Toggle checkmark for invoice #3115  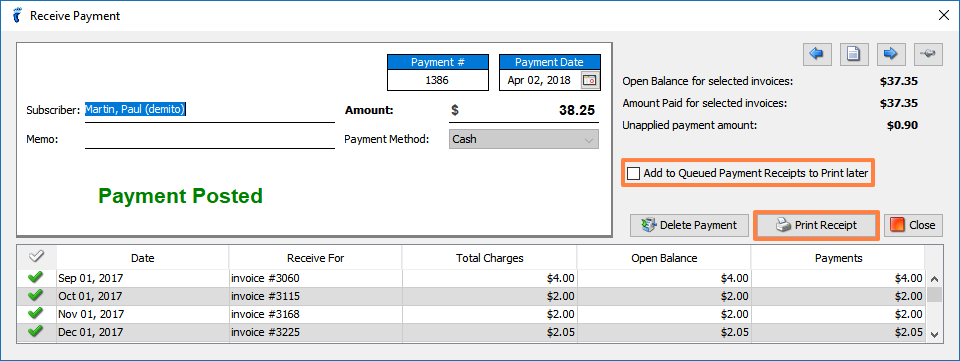[x=36, y=296]
